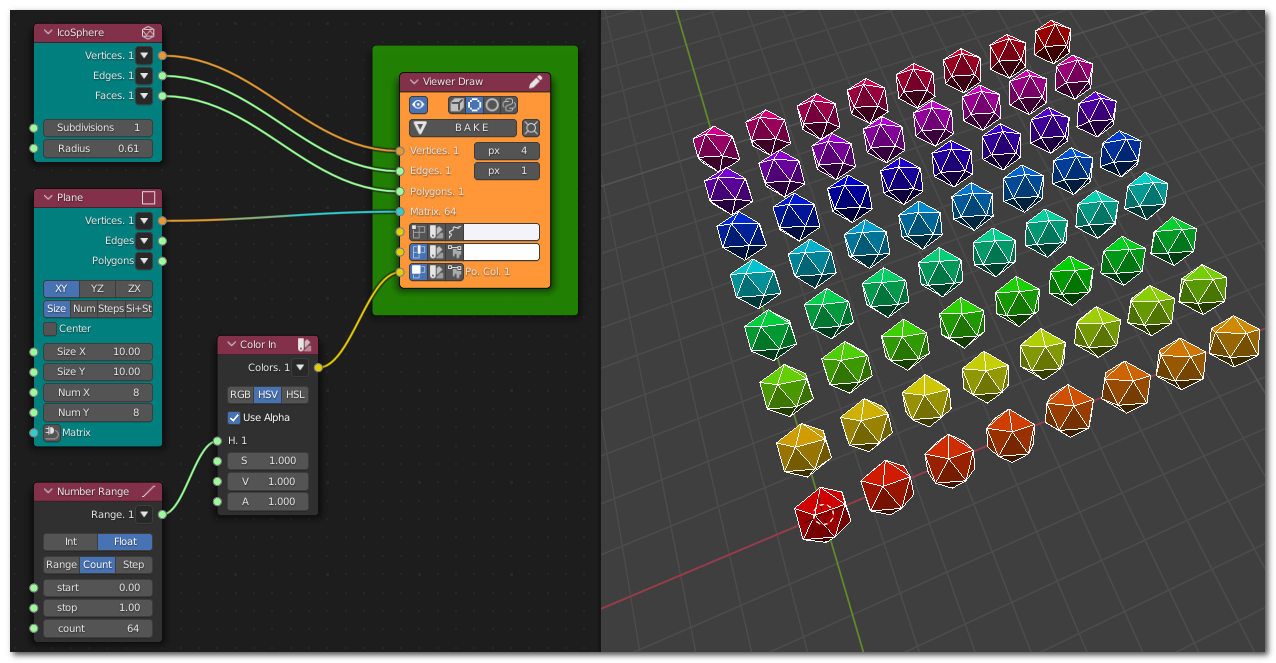Click the curve icon in the vertex color row
This screenshot has width=1276, height=663.
coord(454,232)
